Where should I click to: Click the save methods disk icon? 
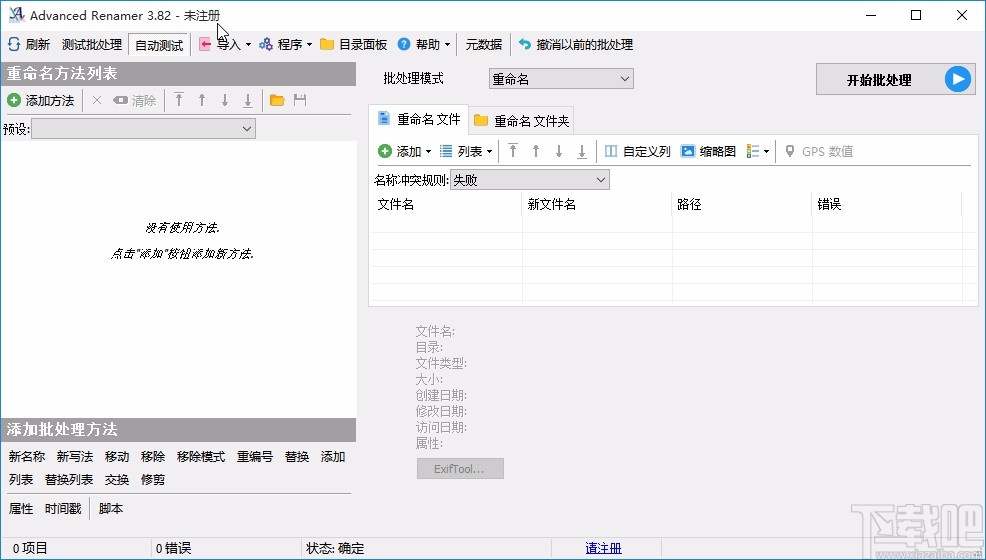click(300, 100)
